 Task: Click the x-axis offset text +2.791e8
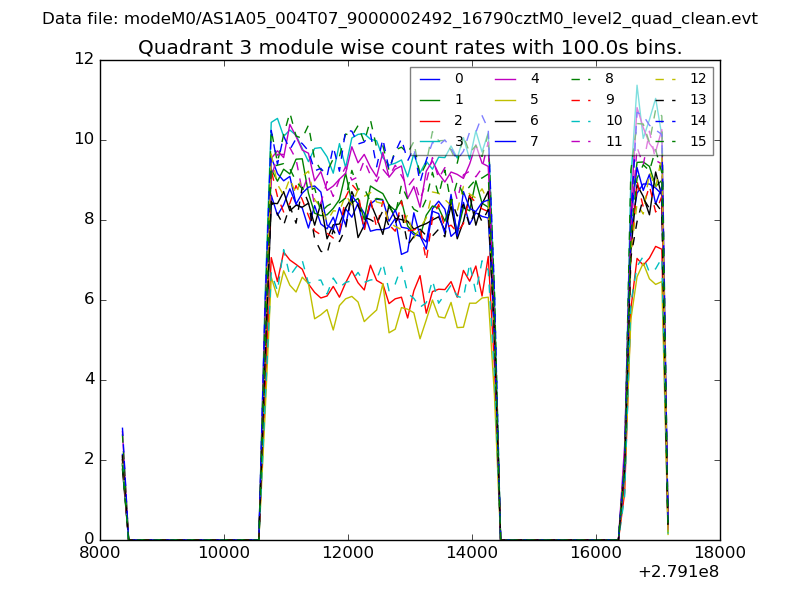(678, 573)
